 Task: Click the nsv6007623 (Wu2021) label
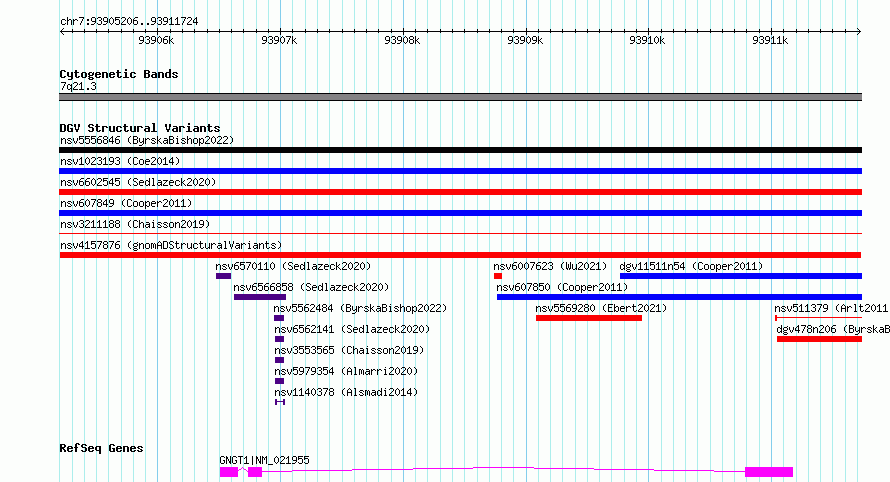[x=550, y=266]
